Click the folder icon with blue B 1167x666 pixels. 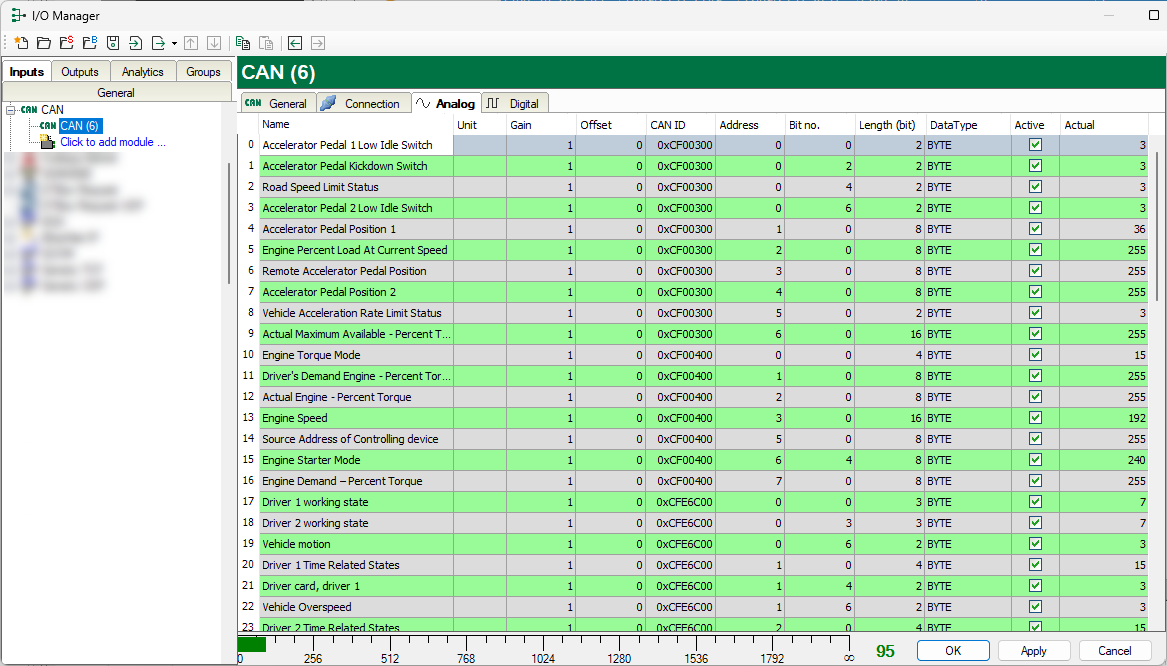[x=89, y=43]
